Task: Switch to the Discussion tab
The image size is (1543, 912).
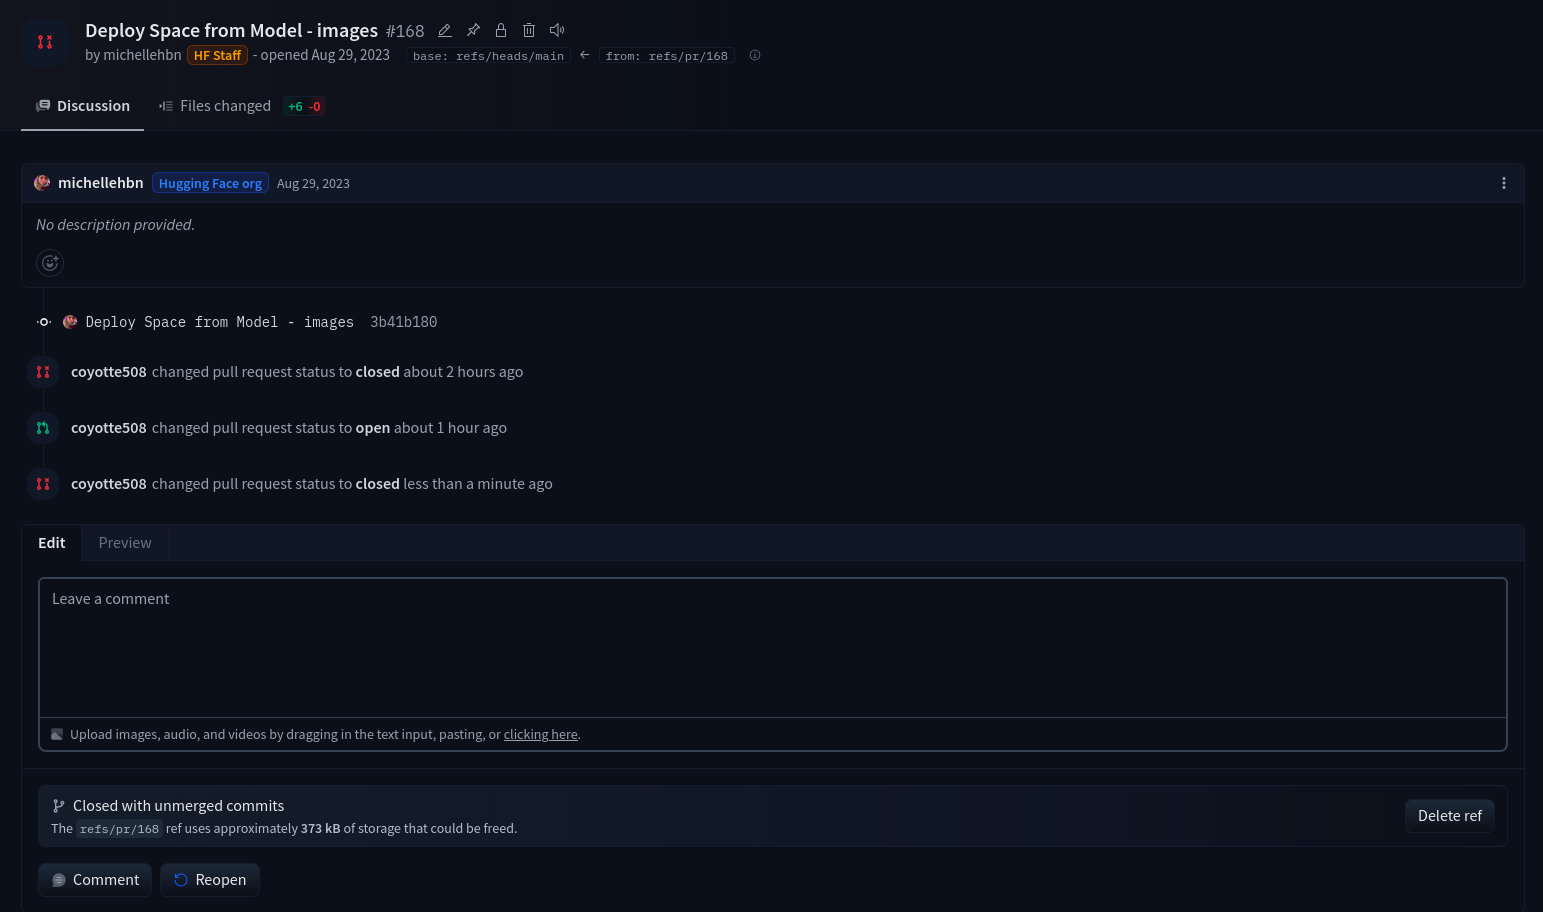Action: (83, 106)
